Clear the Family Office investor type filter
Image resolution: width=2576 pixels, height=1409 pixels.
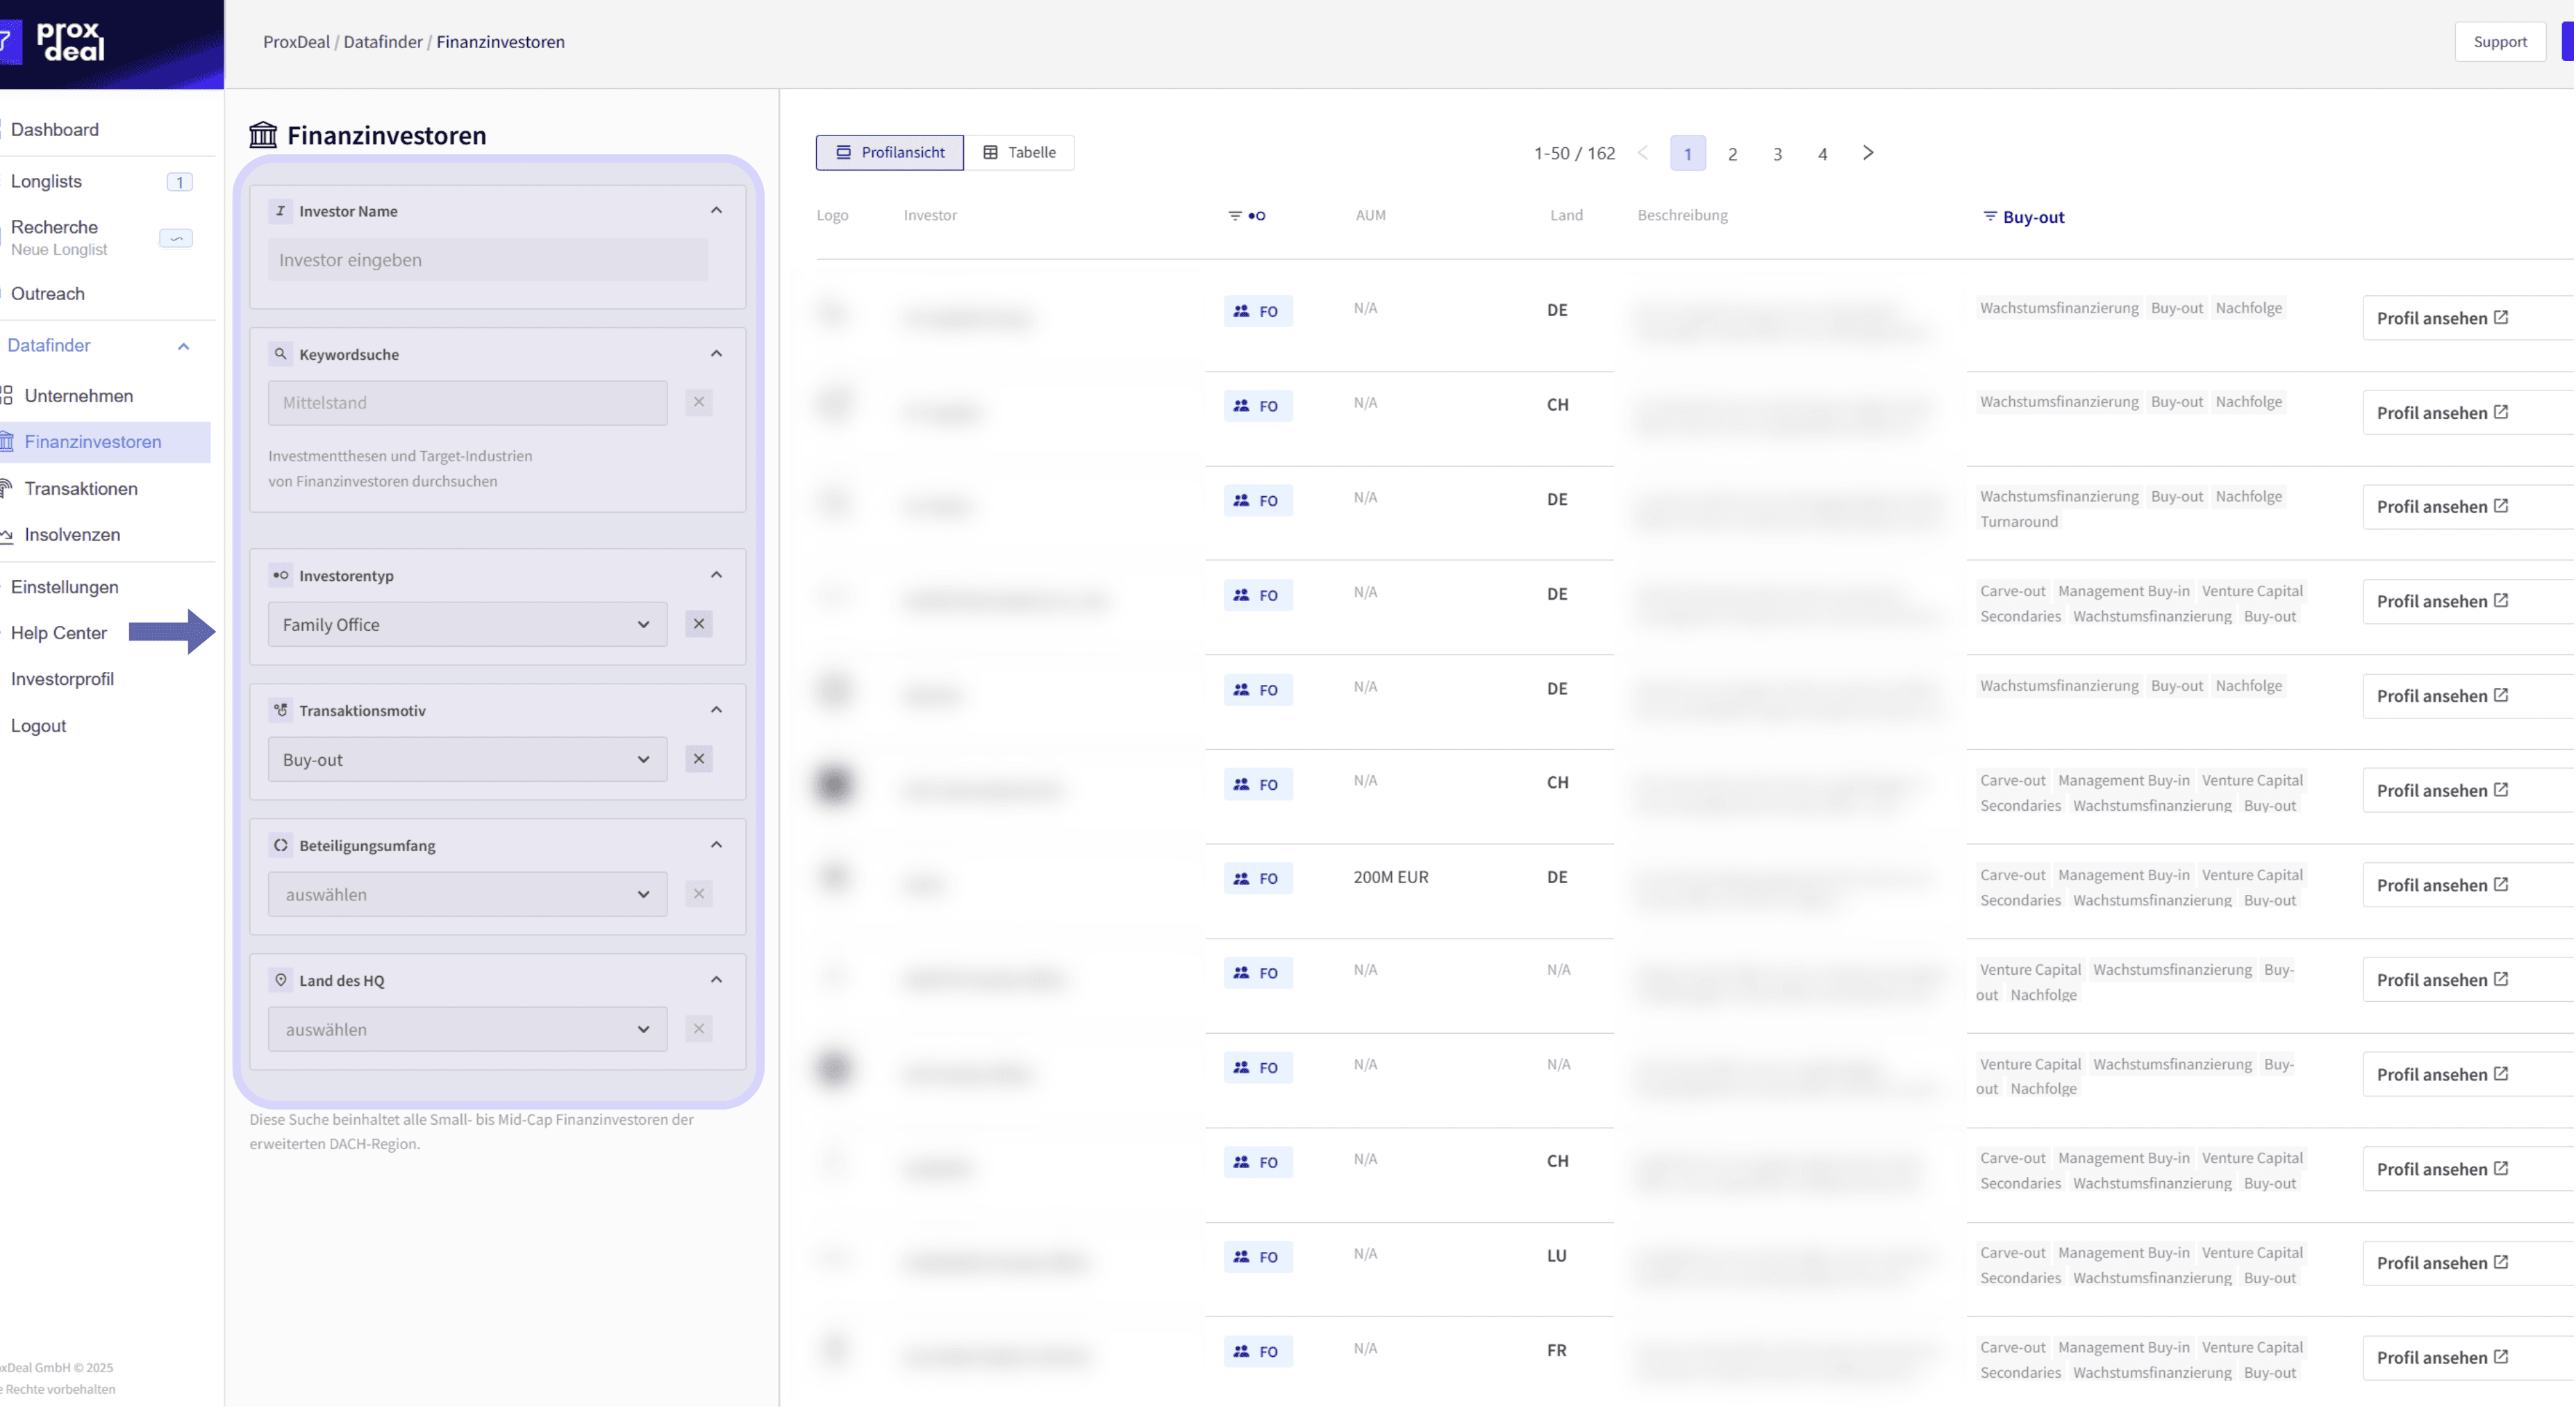coord(699,624)
